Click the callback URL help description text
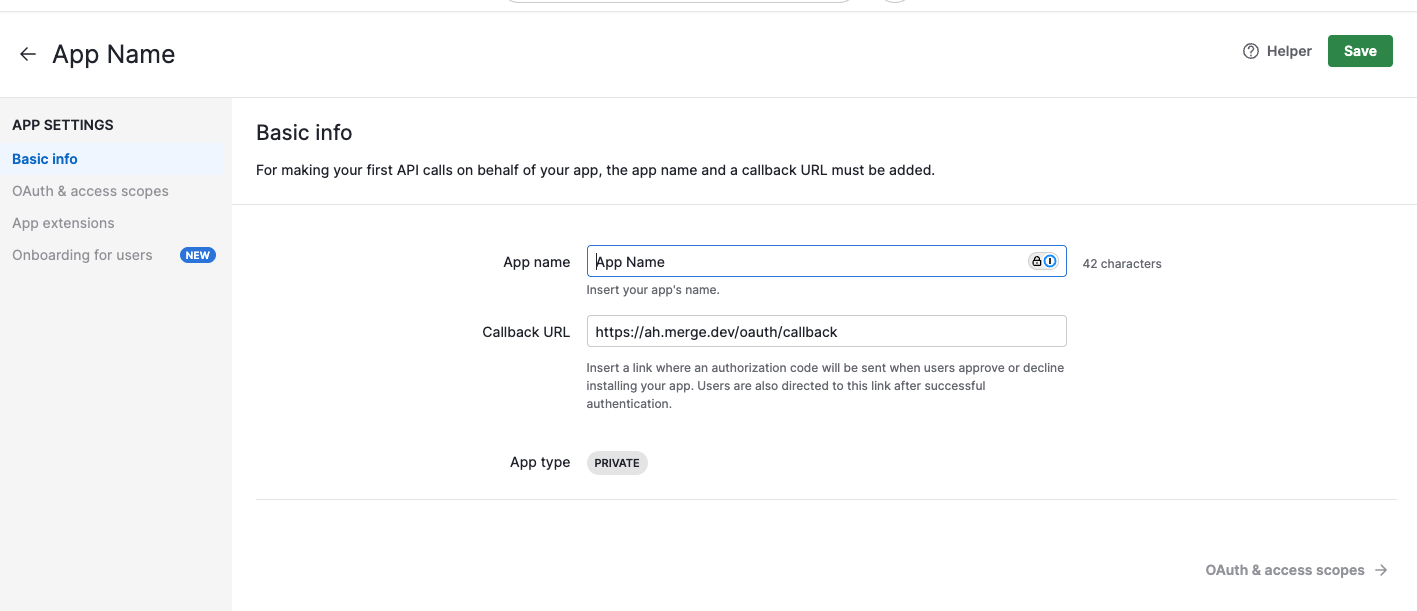The width and height of the screenshot is (1417, 611). (825, 386)
